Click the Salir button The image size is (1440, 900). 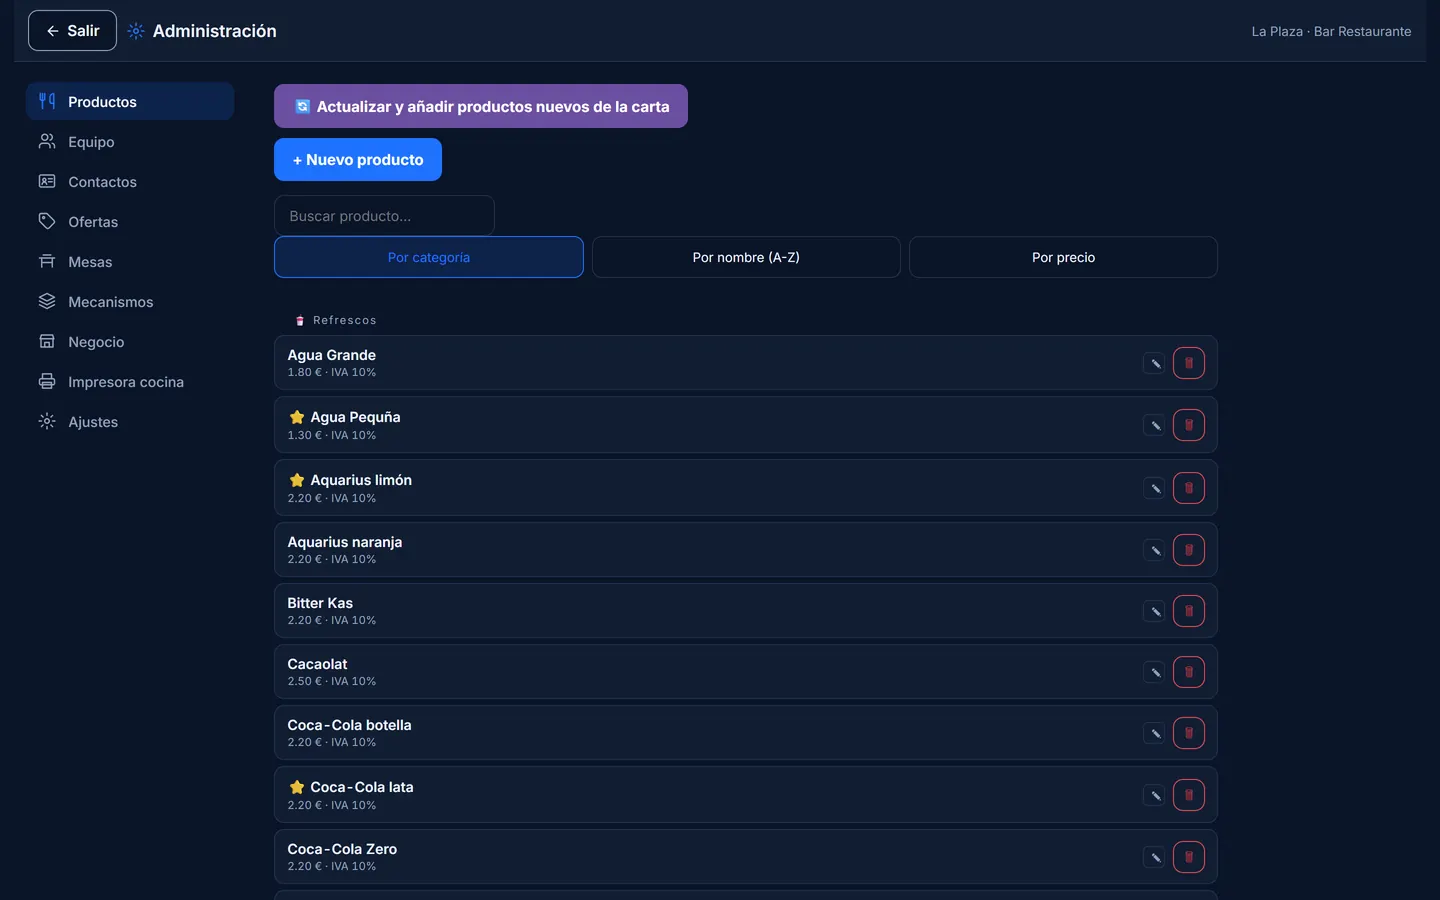72,31
